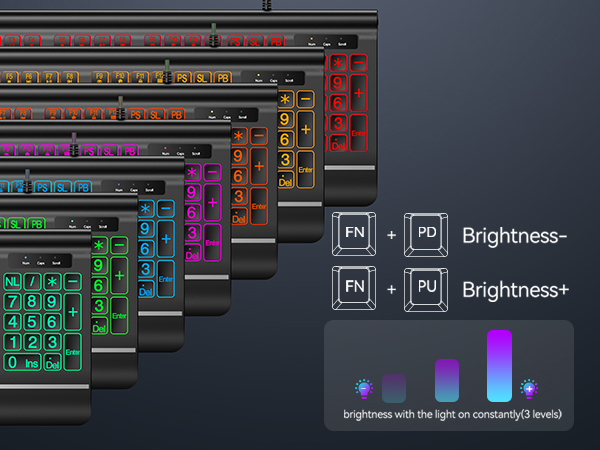Click the PD key icon
600x450 pixels.
[425, 237]
